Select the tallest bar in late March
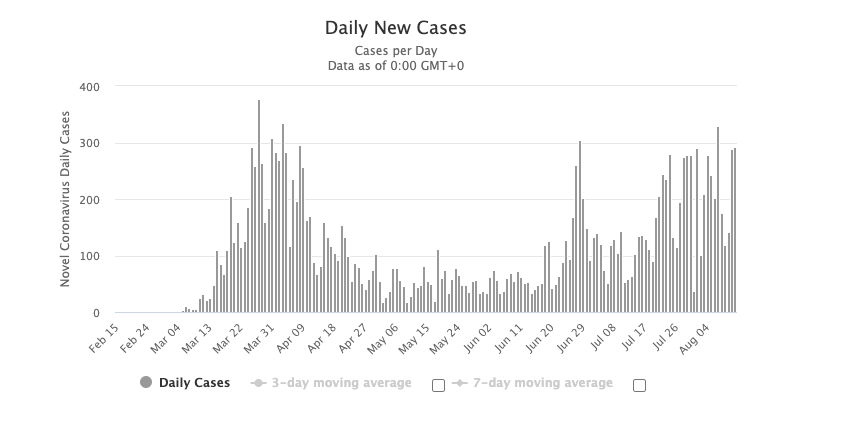 [259, 206]
